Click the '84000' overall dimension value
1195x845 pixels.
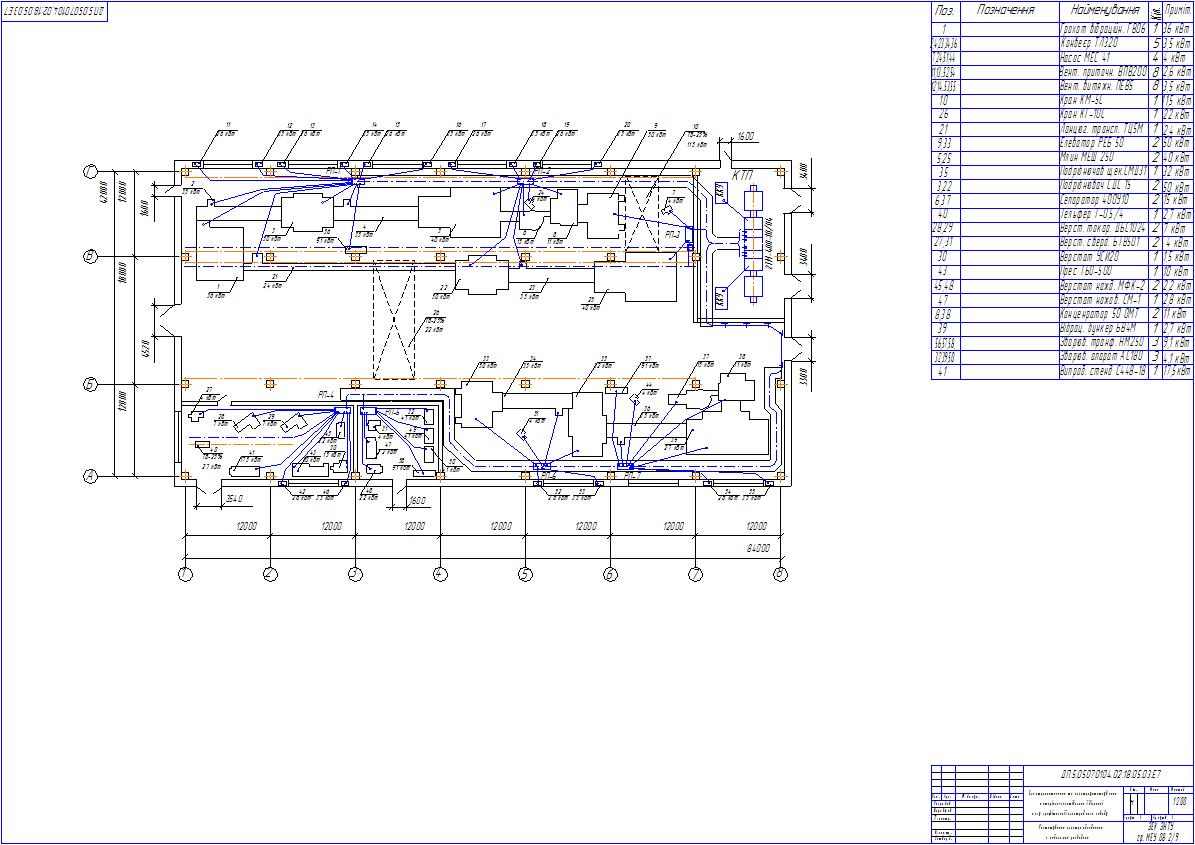[x=758, y=548]
